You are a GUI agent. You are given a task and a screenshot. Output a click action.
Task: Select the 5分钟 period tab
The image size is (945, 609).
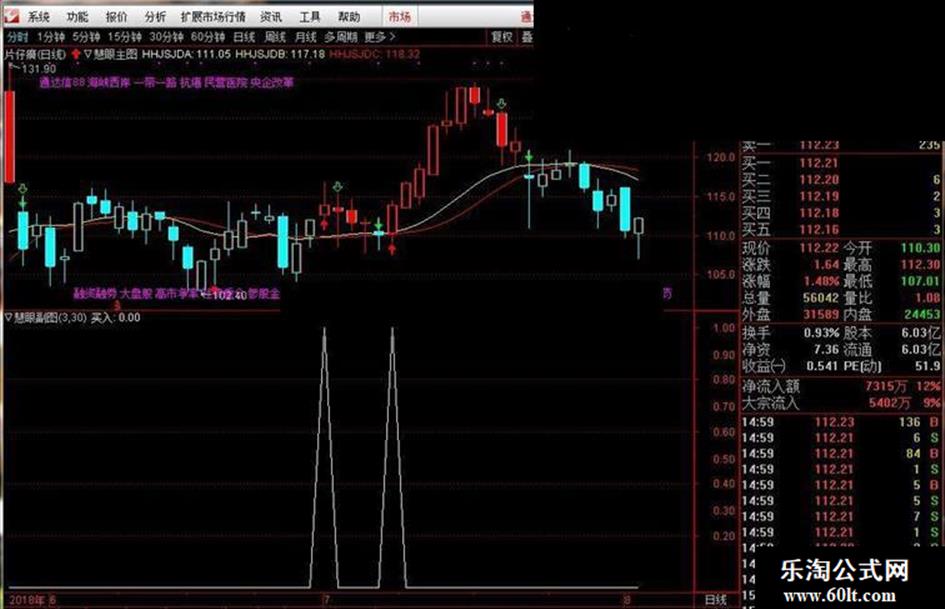click(x=86, y=37)
